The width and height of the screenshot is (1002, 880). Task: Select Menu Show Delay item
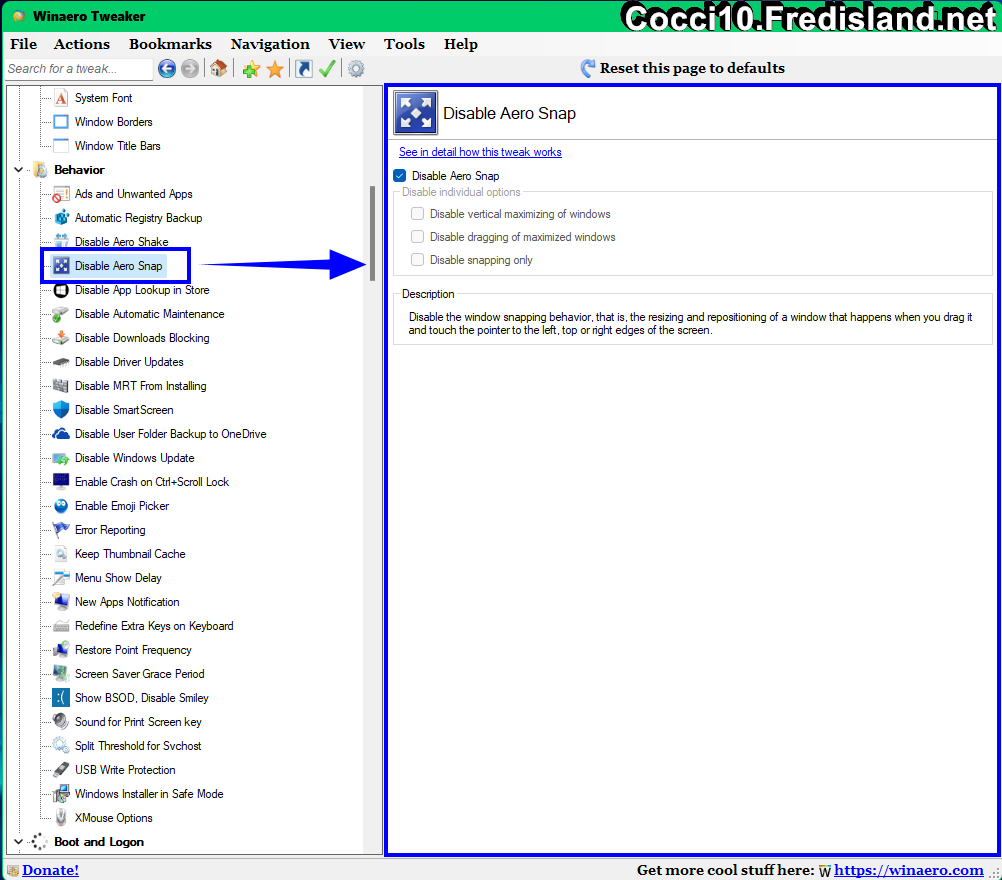coord(118,578)
